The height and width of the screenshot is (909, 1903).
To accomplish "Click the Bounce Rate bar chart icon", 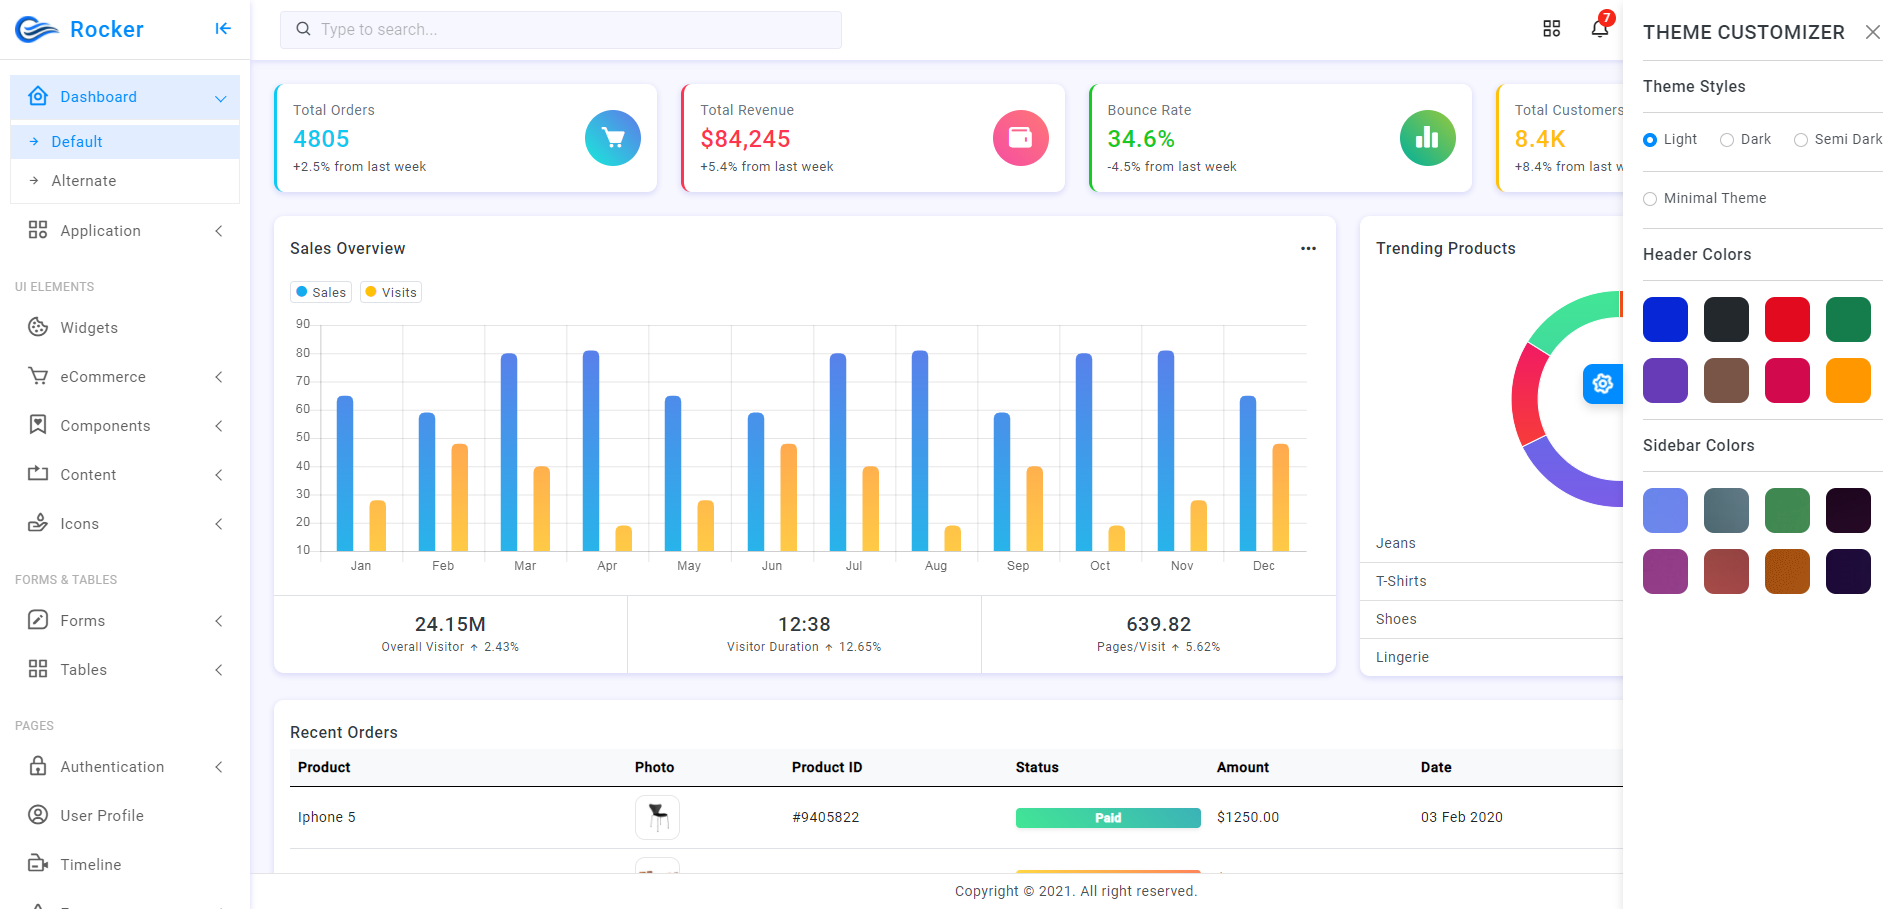I will click(x=1427, y=138).
